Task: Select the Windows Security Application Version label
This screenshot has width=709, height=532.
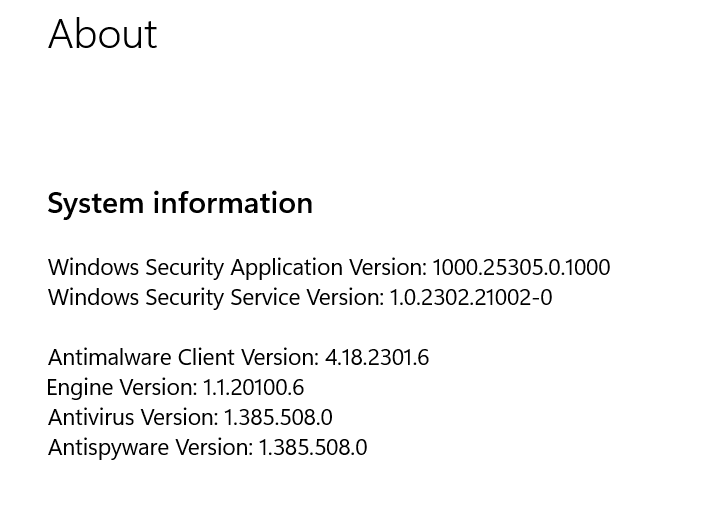Action: 237,268
